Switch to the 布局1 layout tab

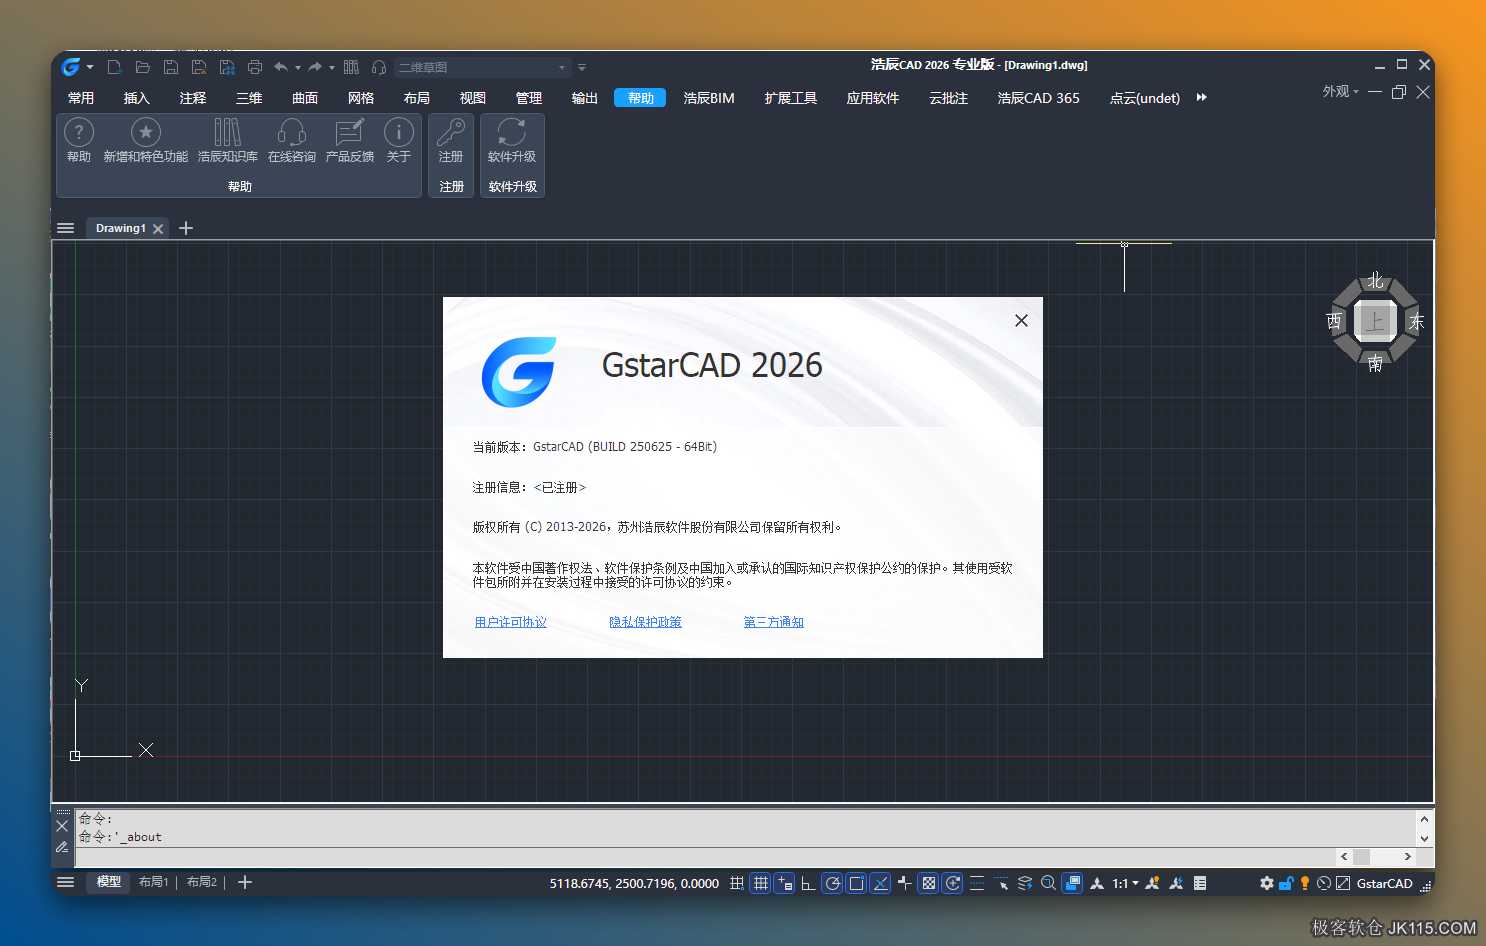pos(153,882)
